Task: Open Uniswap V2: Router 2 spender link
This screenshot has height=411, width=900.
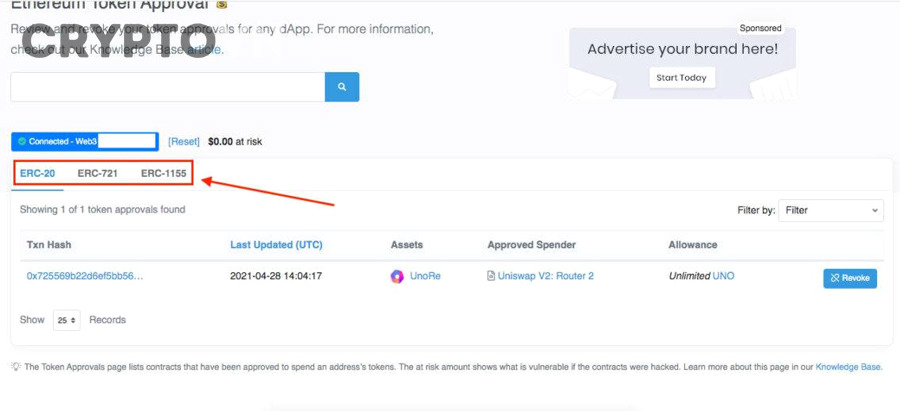Action: (546, 276)
